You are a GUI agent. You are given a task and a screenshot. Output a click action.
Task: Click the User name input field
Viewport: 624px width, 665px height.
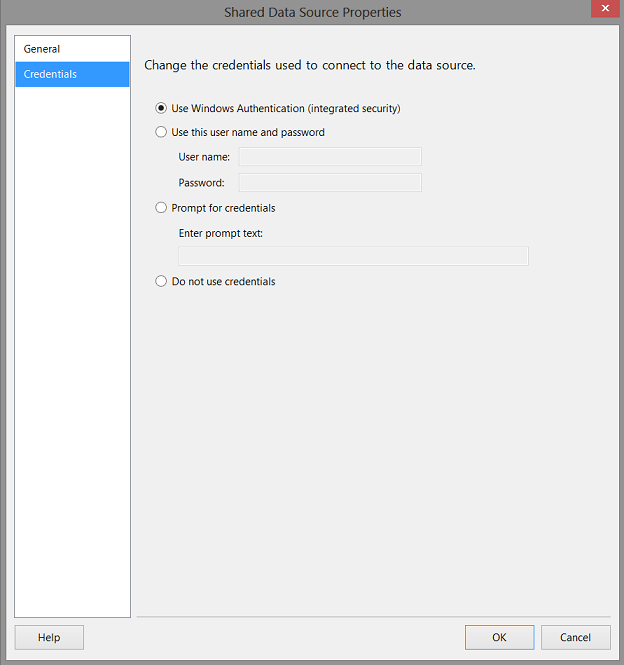click(330, 157)
